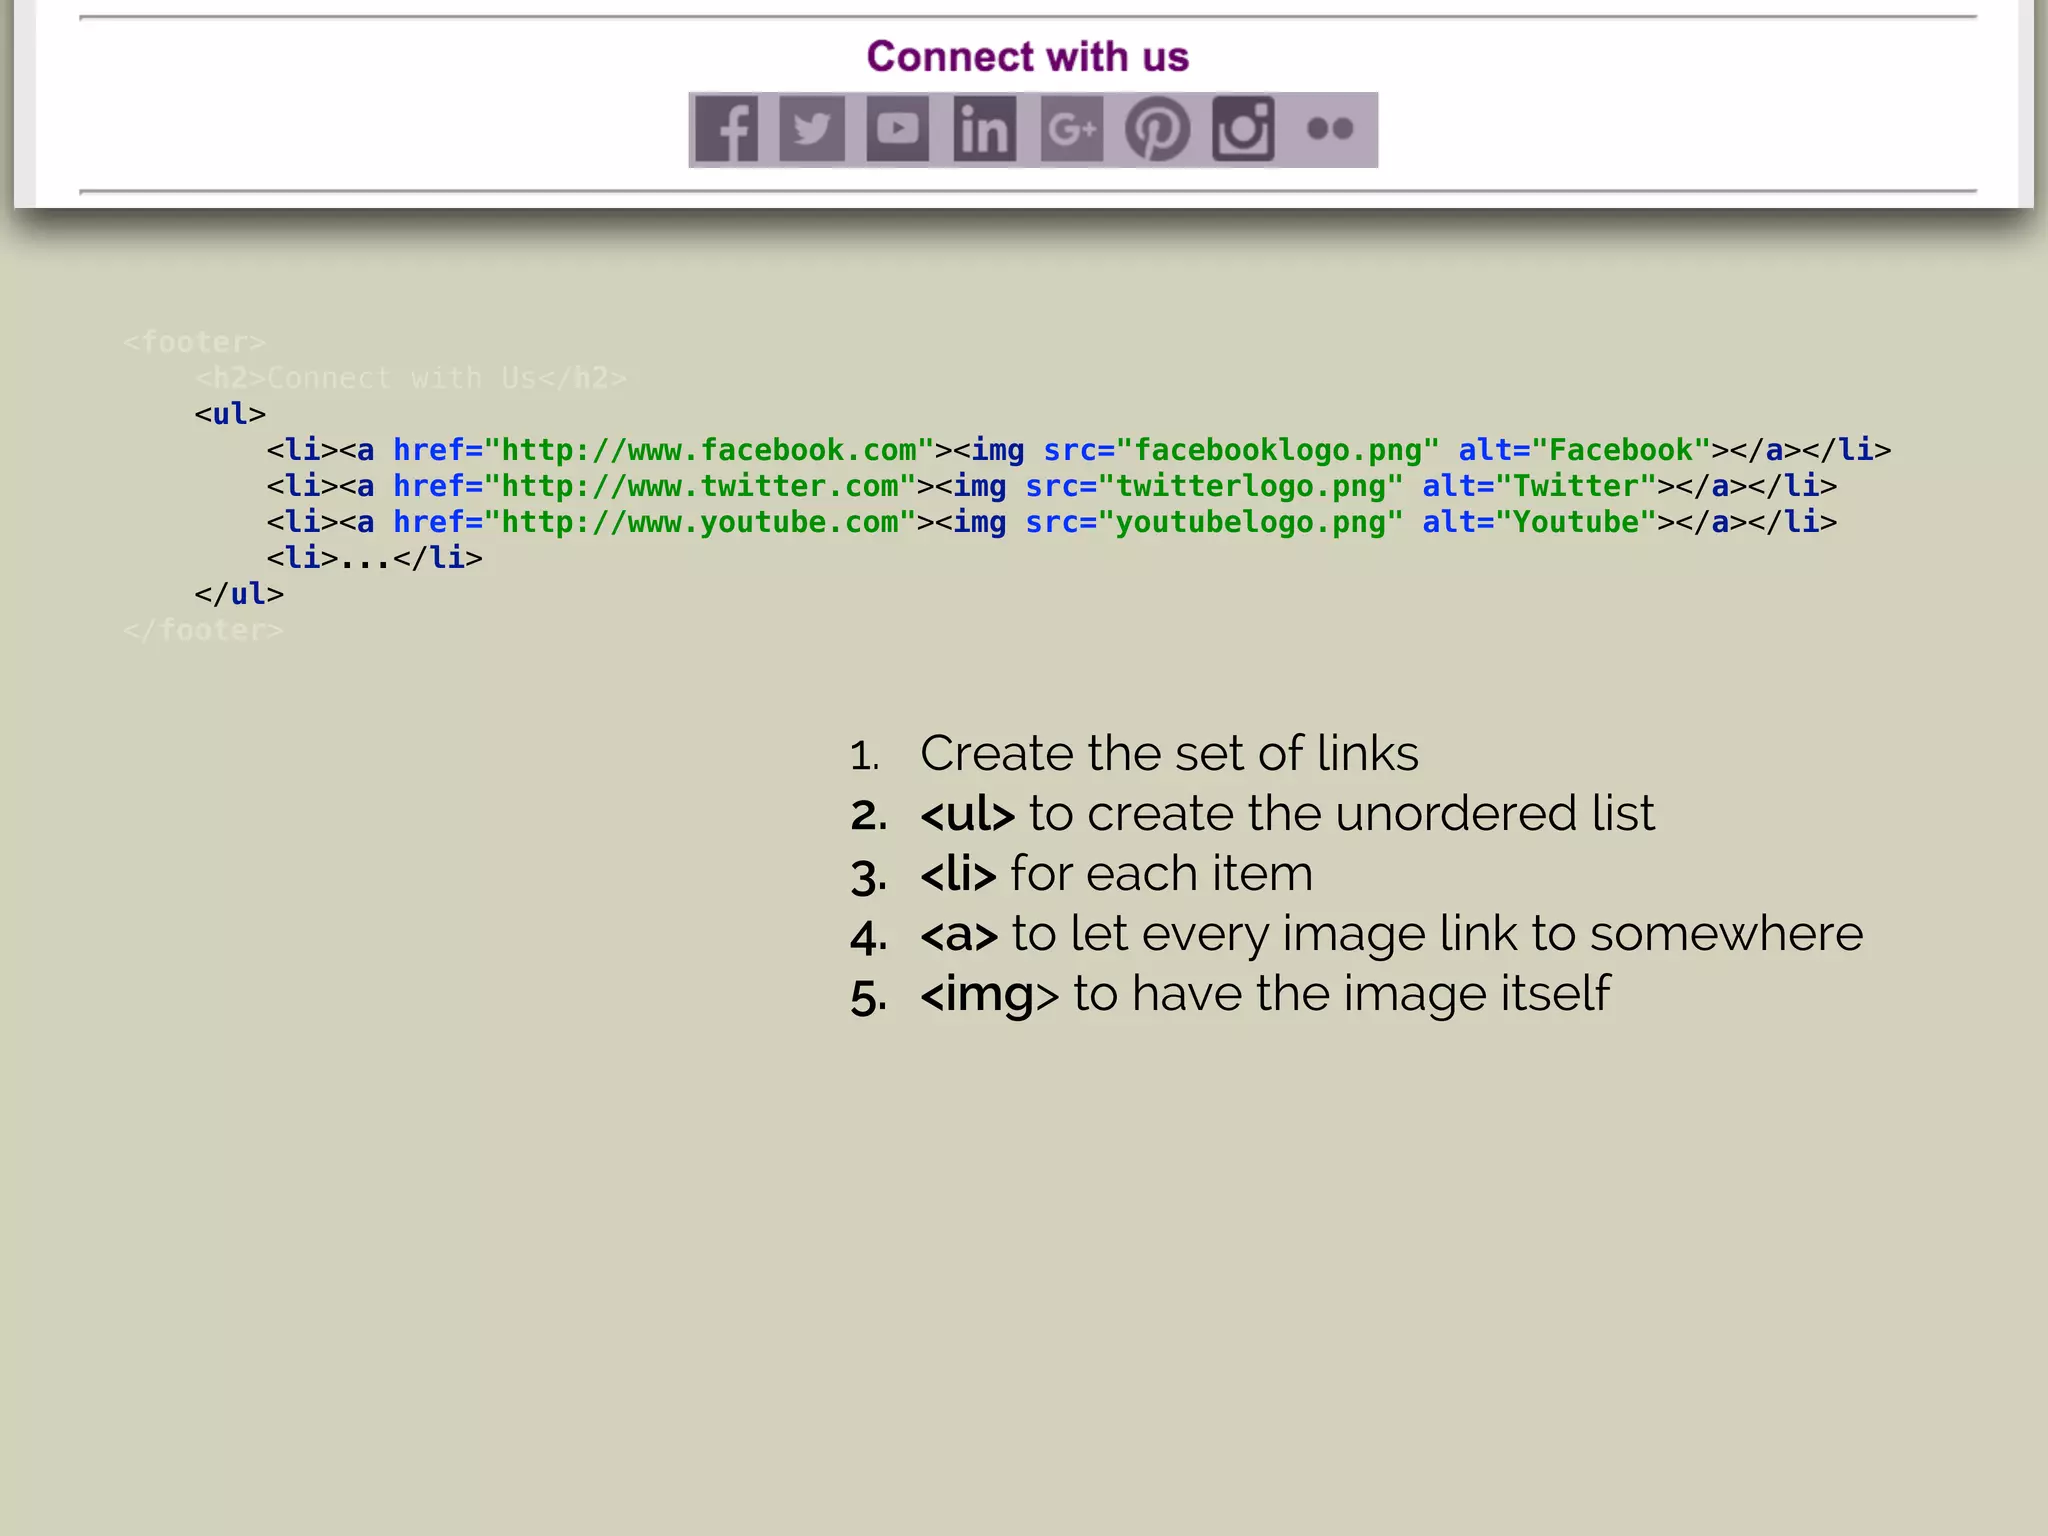
Task: Click step four about the a tag
Action: (x=1390, y=933)
